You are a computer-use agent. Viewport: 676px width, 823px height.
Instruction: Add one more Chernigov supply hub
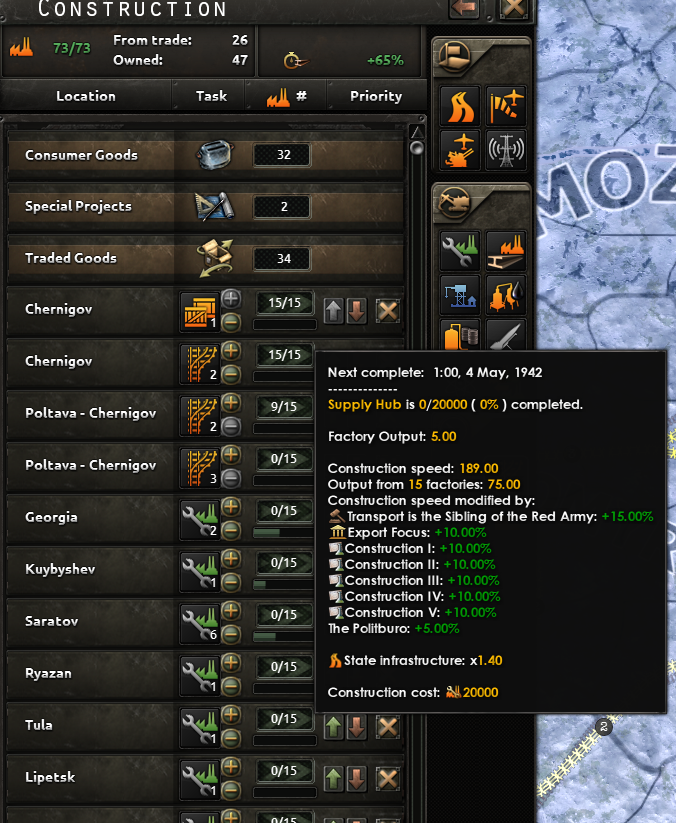click(231, 299)
